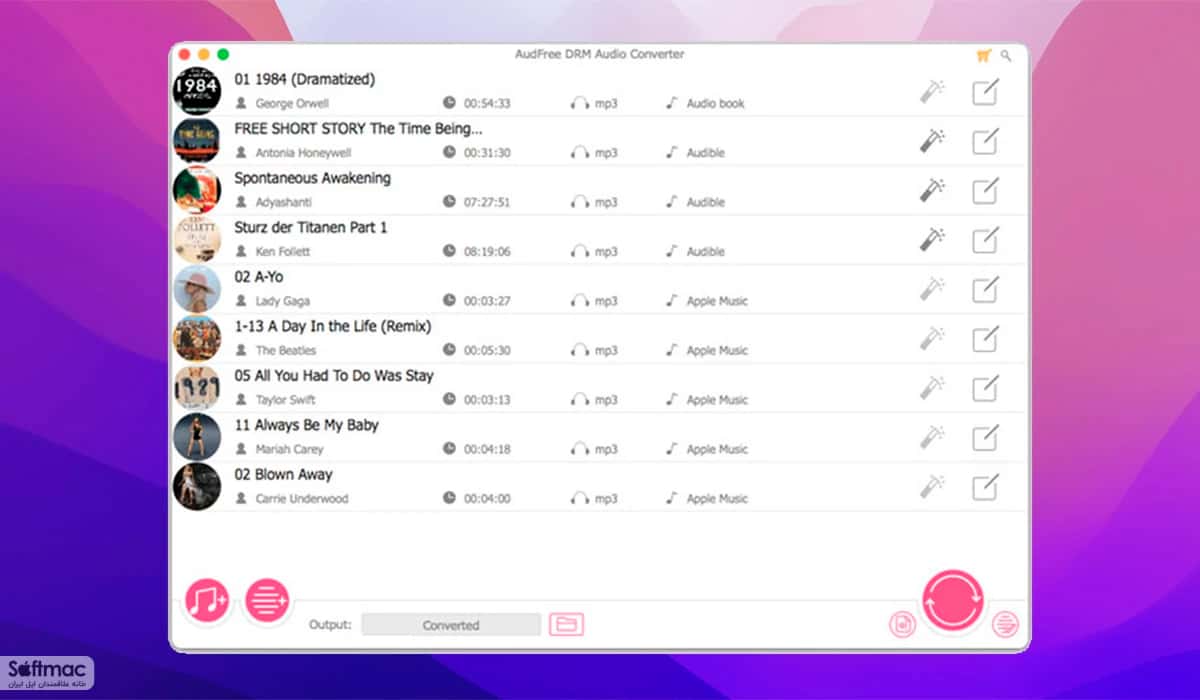Edit tags for Spontaneous Awakening

[x=985, y=191]
